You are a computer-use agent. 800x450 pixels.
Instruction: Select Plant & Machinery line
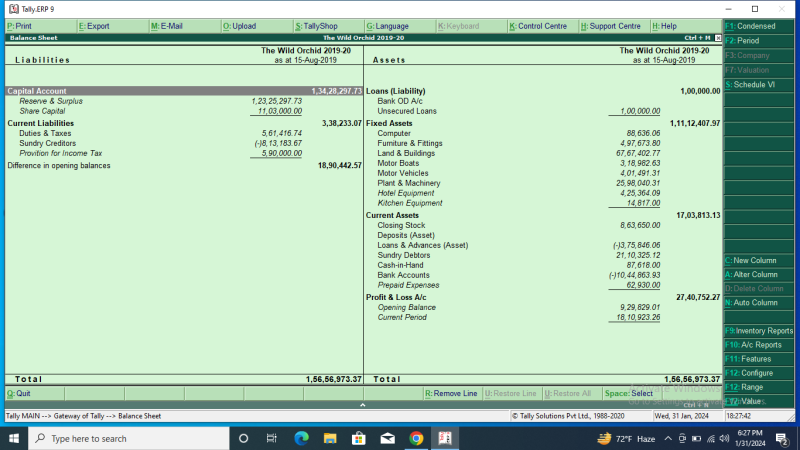[x=409, y=183]
